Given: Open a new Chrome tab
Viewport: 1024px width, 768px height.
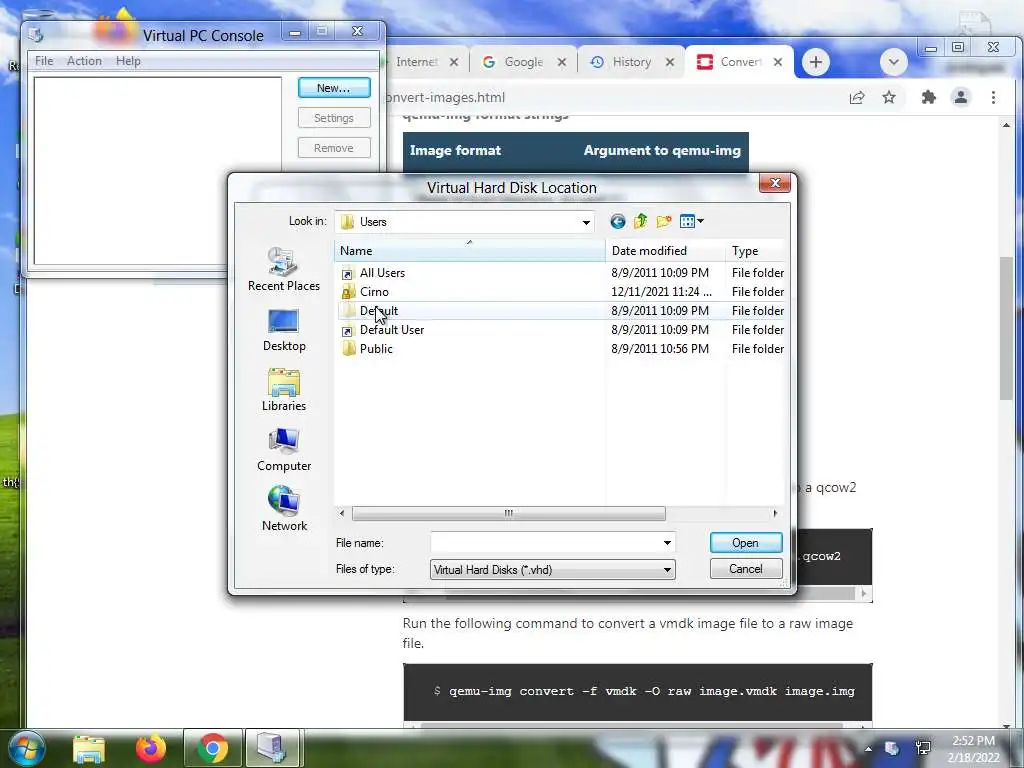Looking at the screenshot, I should coord(816,62).
